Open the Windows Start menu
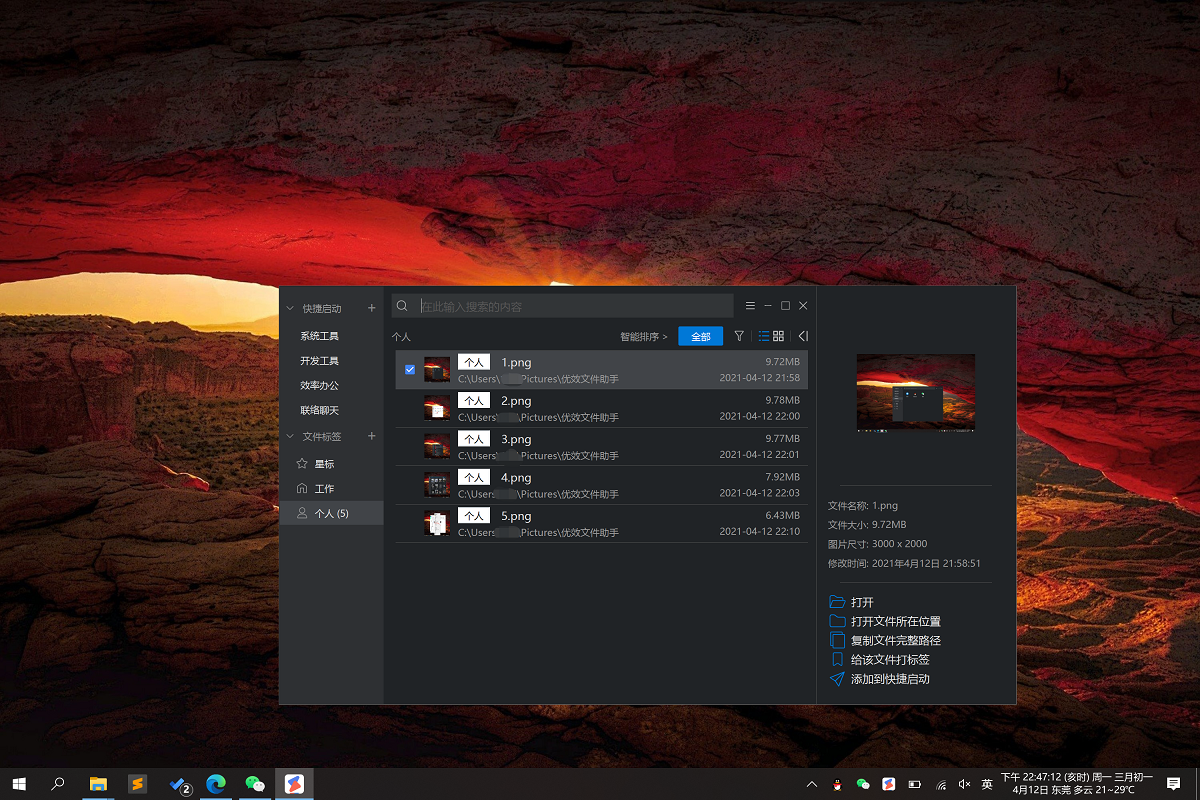The image size is (1200, 800). click(x=19, y=784)
